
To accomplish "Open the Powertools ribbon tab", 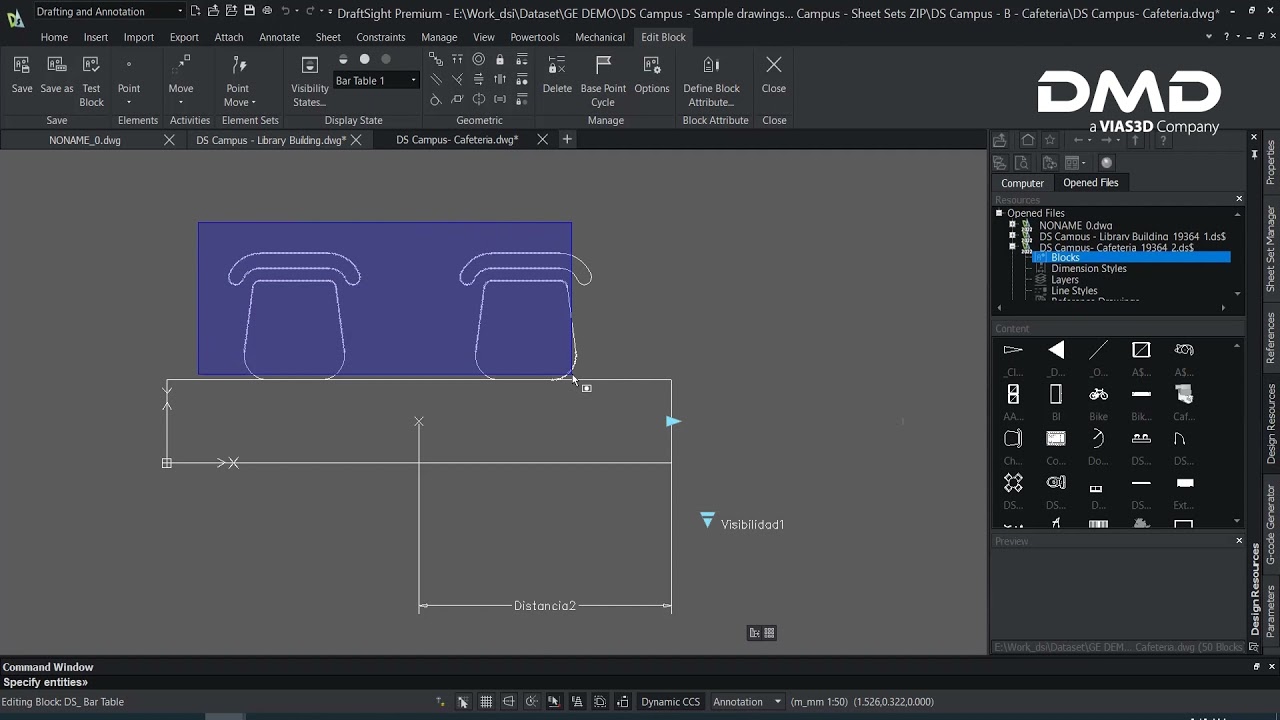I will [535, 37].
